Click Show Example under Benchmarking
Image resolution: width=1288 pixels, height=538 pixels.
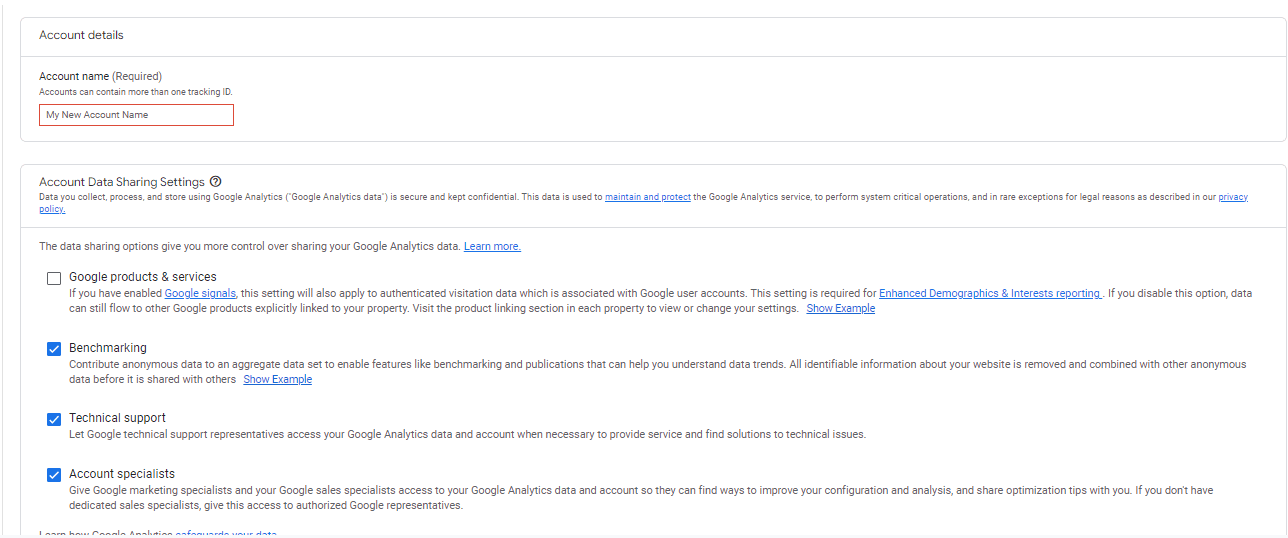pos(278,379)
